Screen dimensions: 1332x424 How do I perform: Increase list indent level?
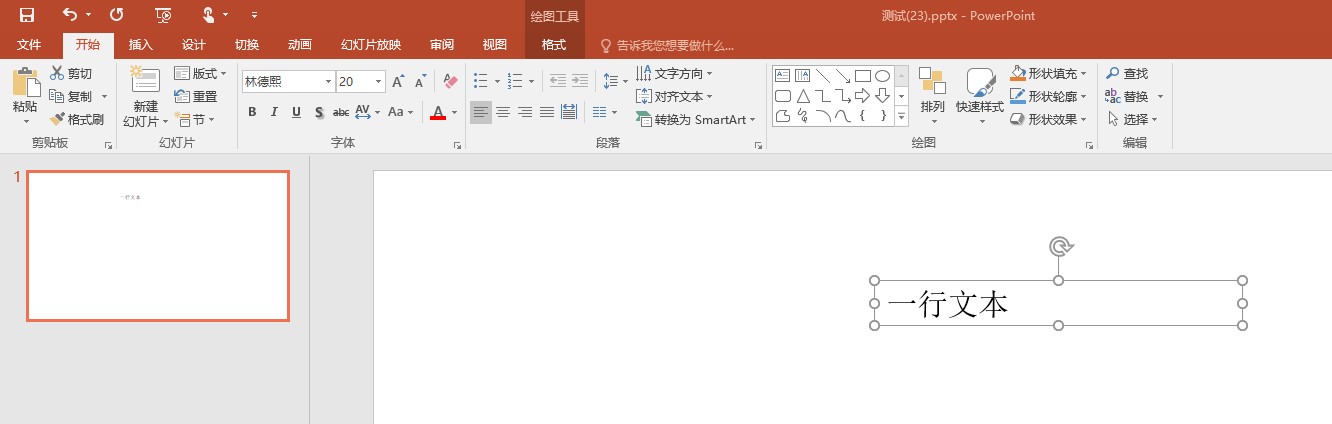tap(581, 82)
